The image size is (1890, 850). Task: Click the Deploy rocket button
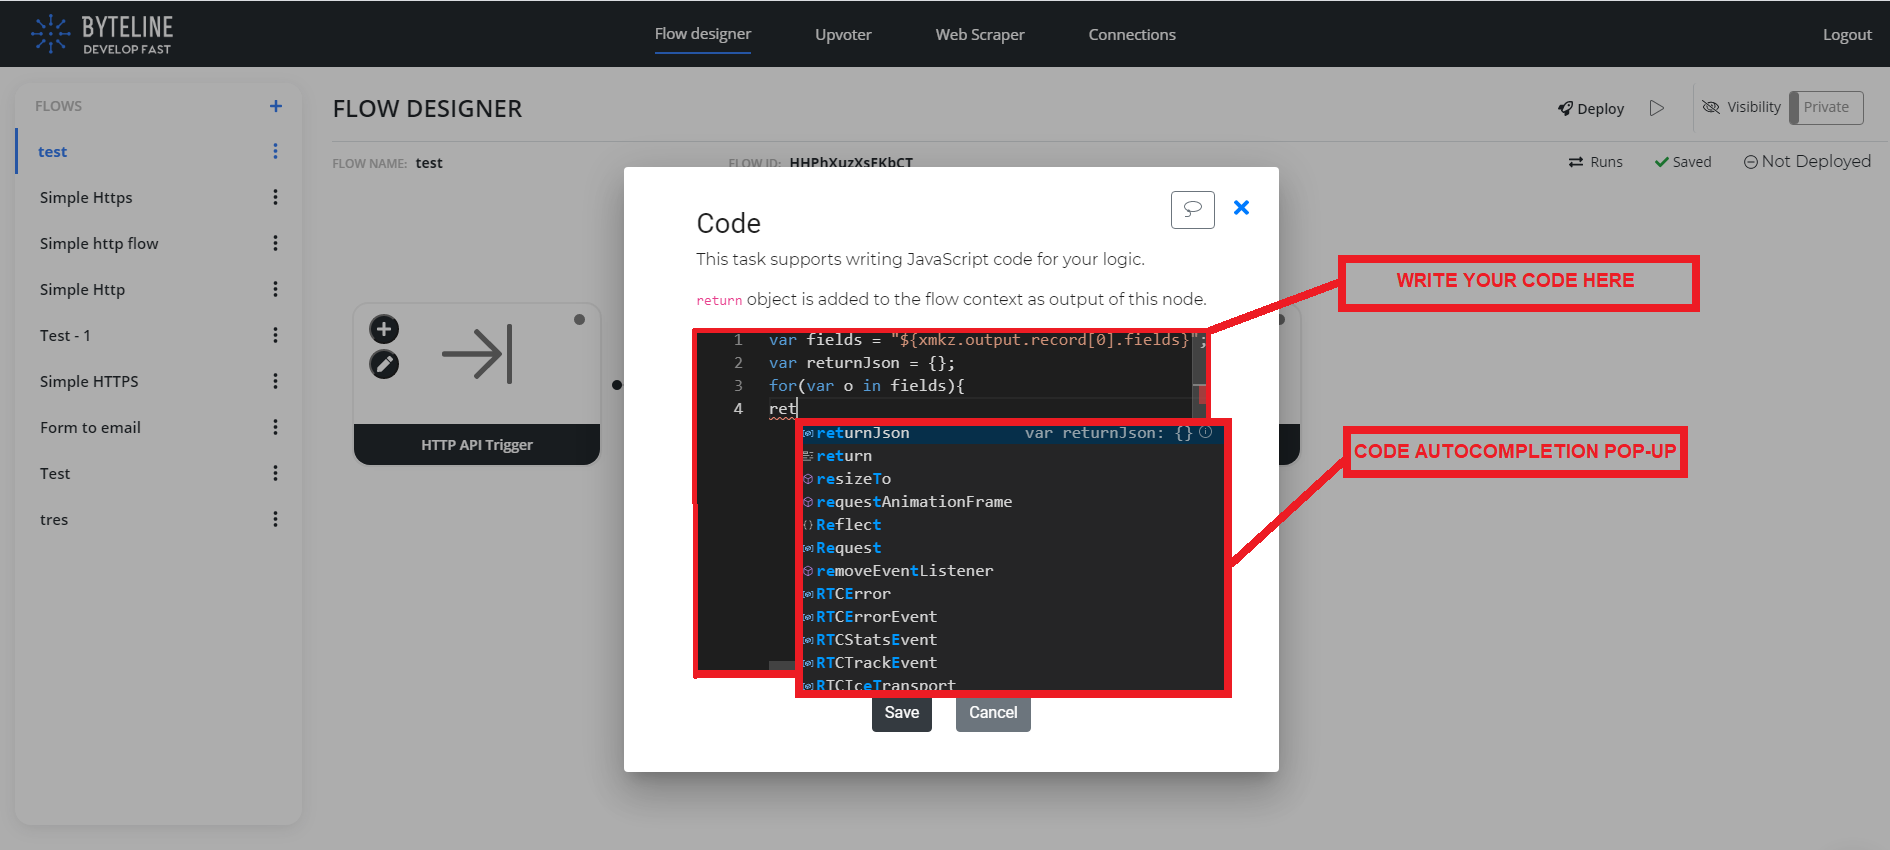(1590, 108)
